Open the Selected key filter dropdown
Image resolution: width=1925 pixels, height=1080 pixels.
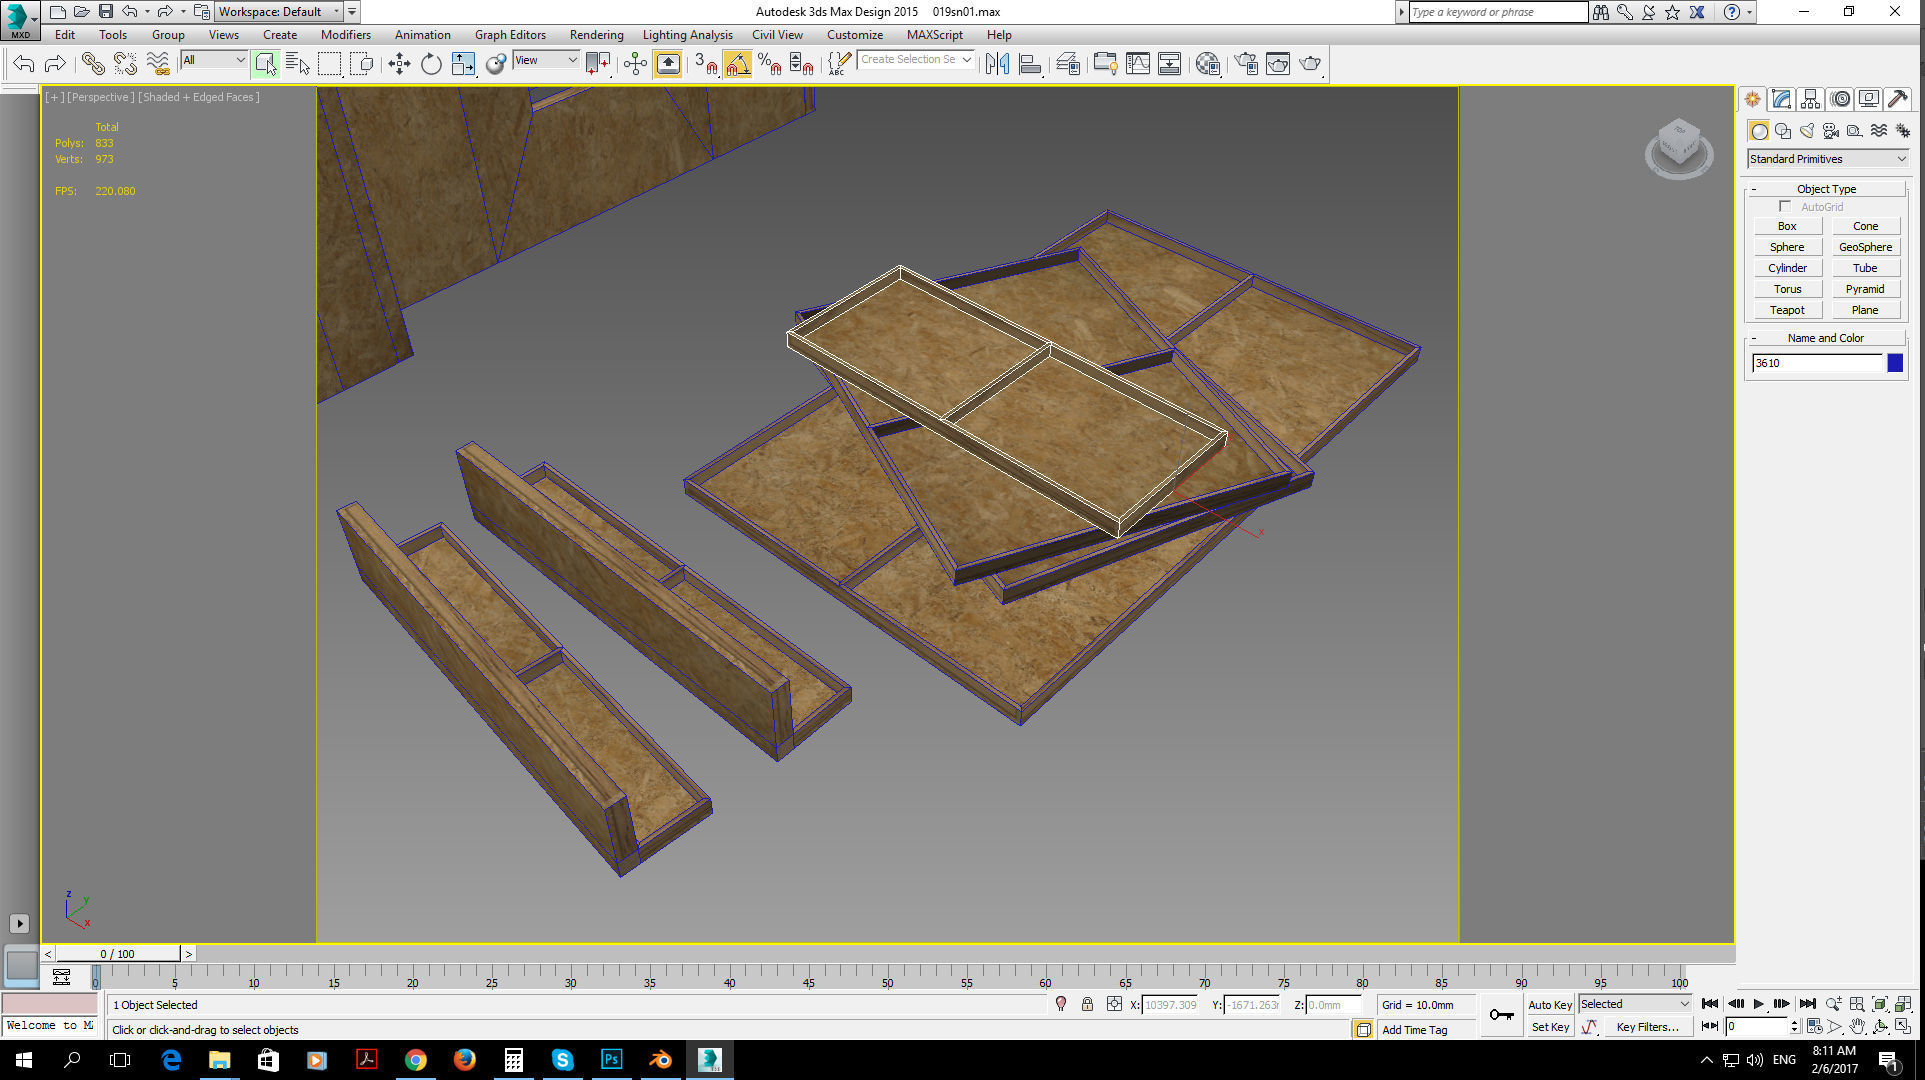[1634, 1004]
